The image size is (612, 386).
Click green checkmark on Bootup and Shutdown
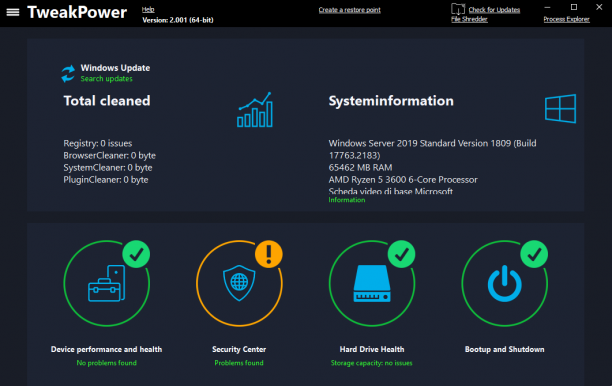[534, 254]
